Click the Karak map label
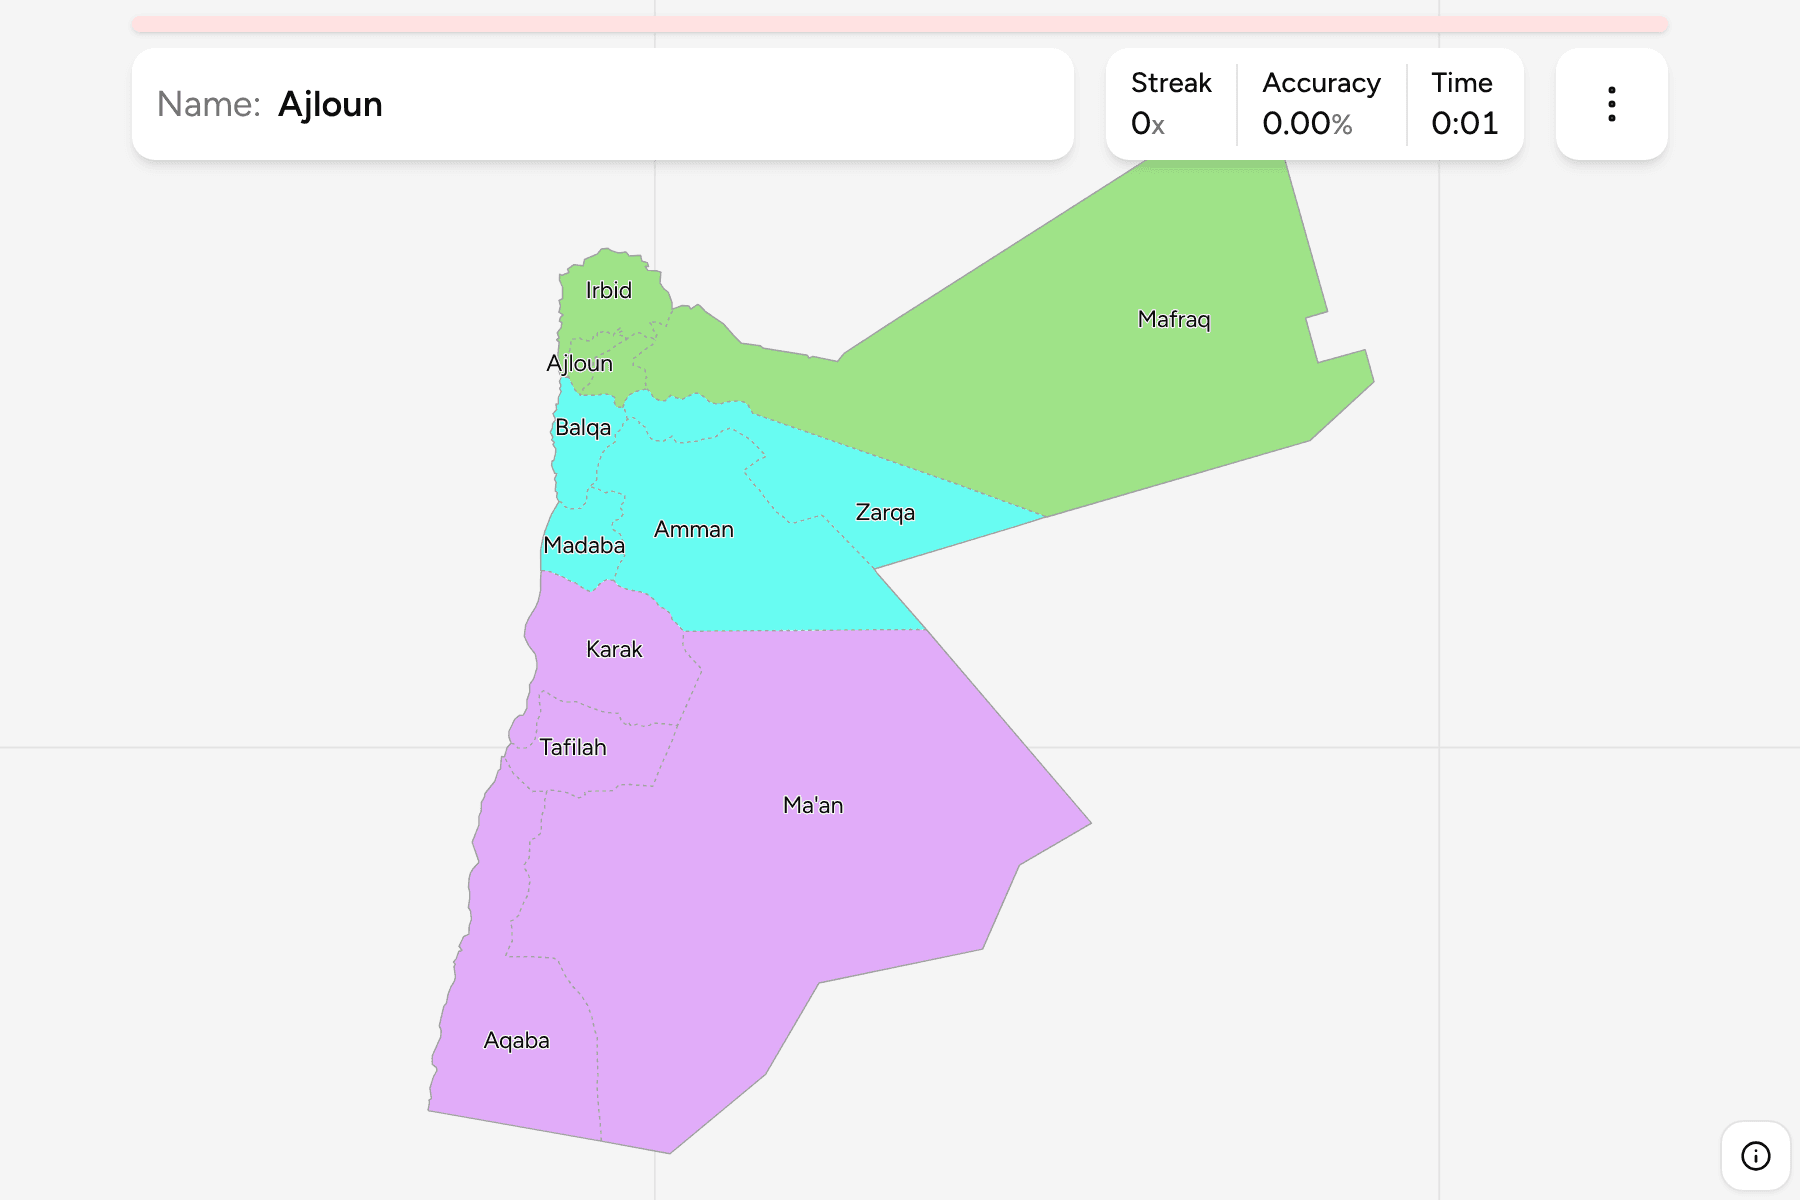 (614, 650)
